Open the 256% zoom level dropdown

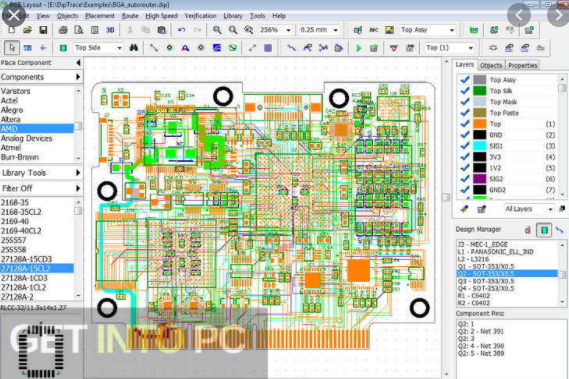click(288, 30)
